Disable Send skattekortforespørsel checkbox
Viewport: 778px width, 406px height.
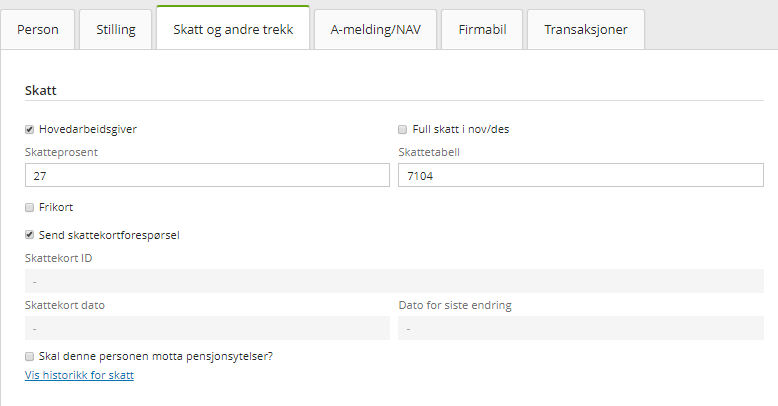(30, 235)
